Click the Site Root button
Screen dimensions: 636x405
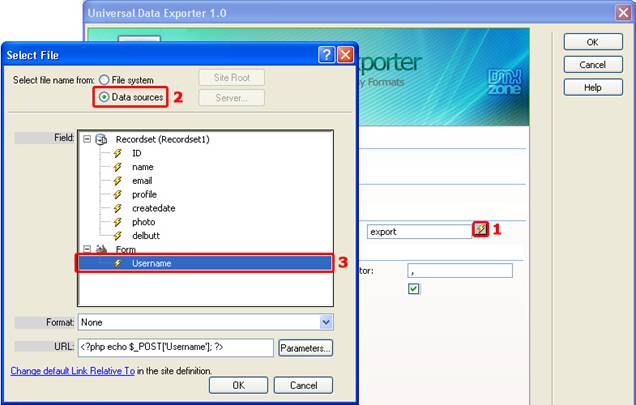pyautogui.click(x=232, y=78)
